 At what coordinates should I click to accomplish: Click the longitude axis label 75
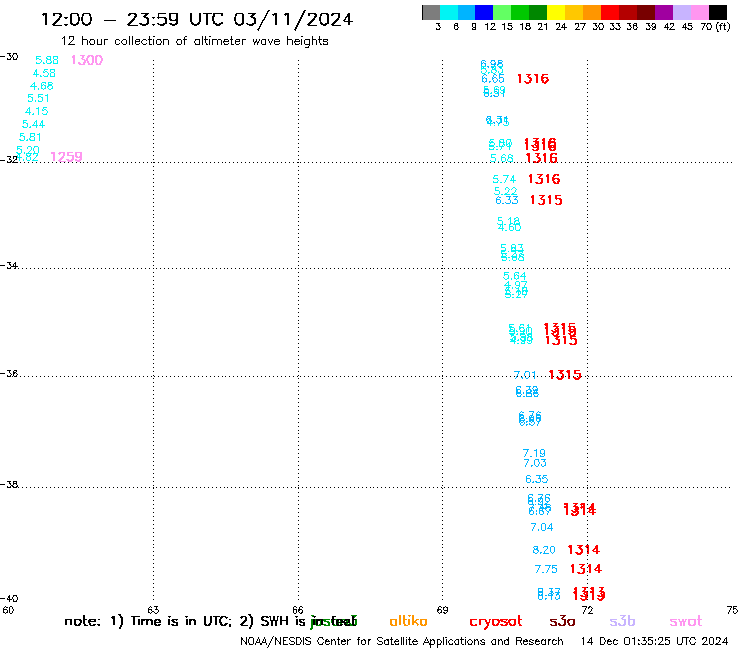732,610
